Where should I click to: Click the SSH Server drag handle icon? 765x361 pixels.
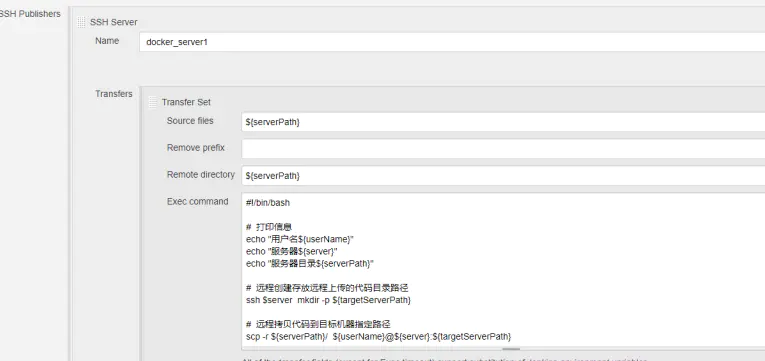[x=81, y=22]
